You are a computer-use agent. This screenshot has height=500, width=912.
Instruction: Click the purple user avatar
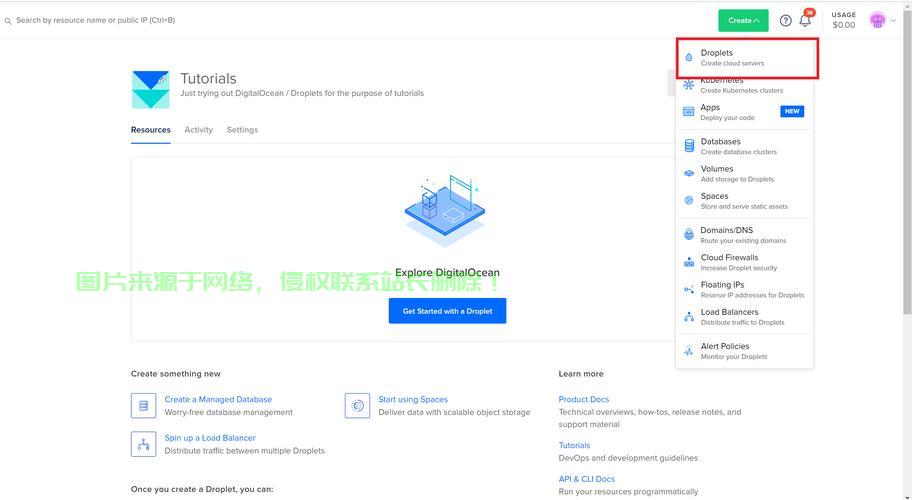click(877, 20)
